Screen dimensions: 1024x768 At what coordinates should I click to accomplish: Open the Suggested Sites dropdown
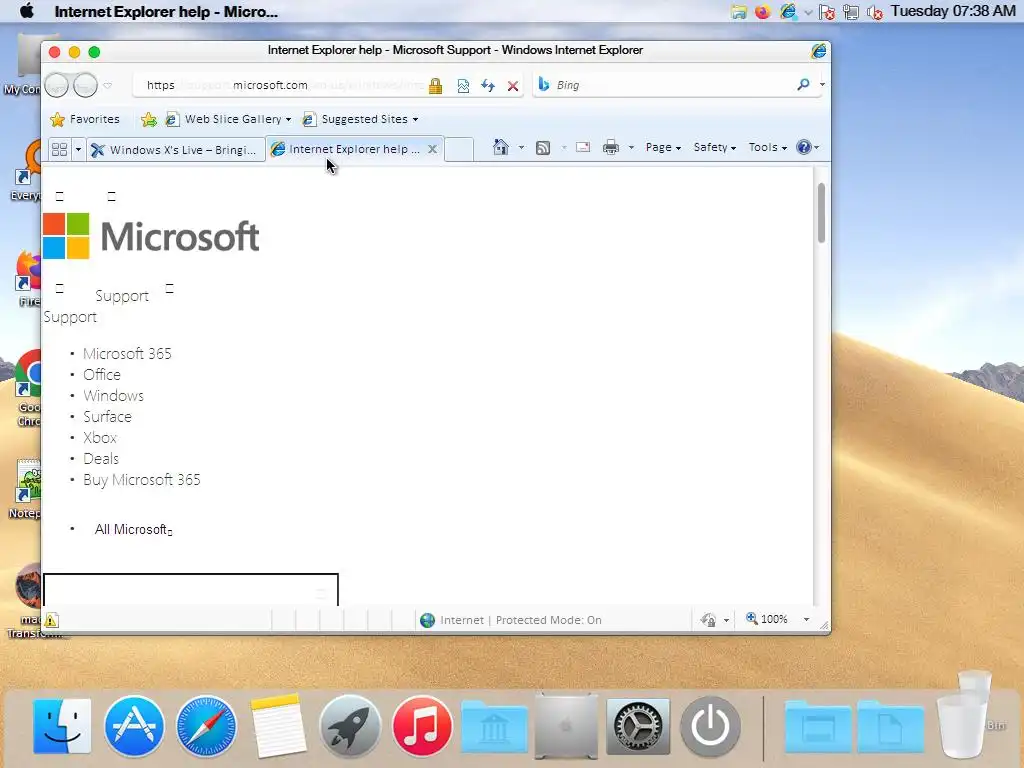[360, 119]
